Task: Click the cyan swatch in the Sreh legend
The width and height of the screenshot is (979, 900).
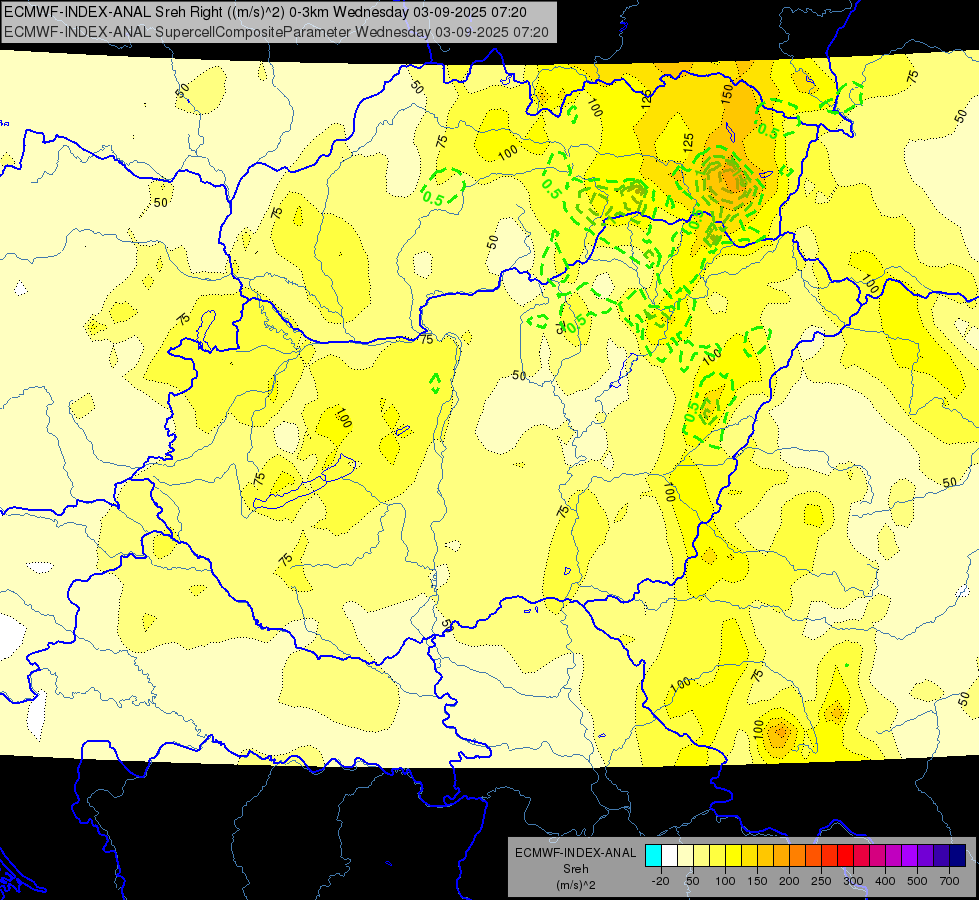Action: tap(654, 855)
